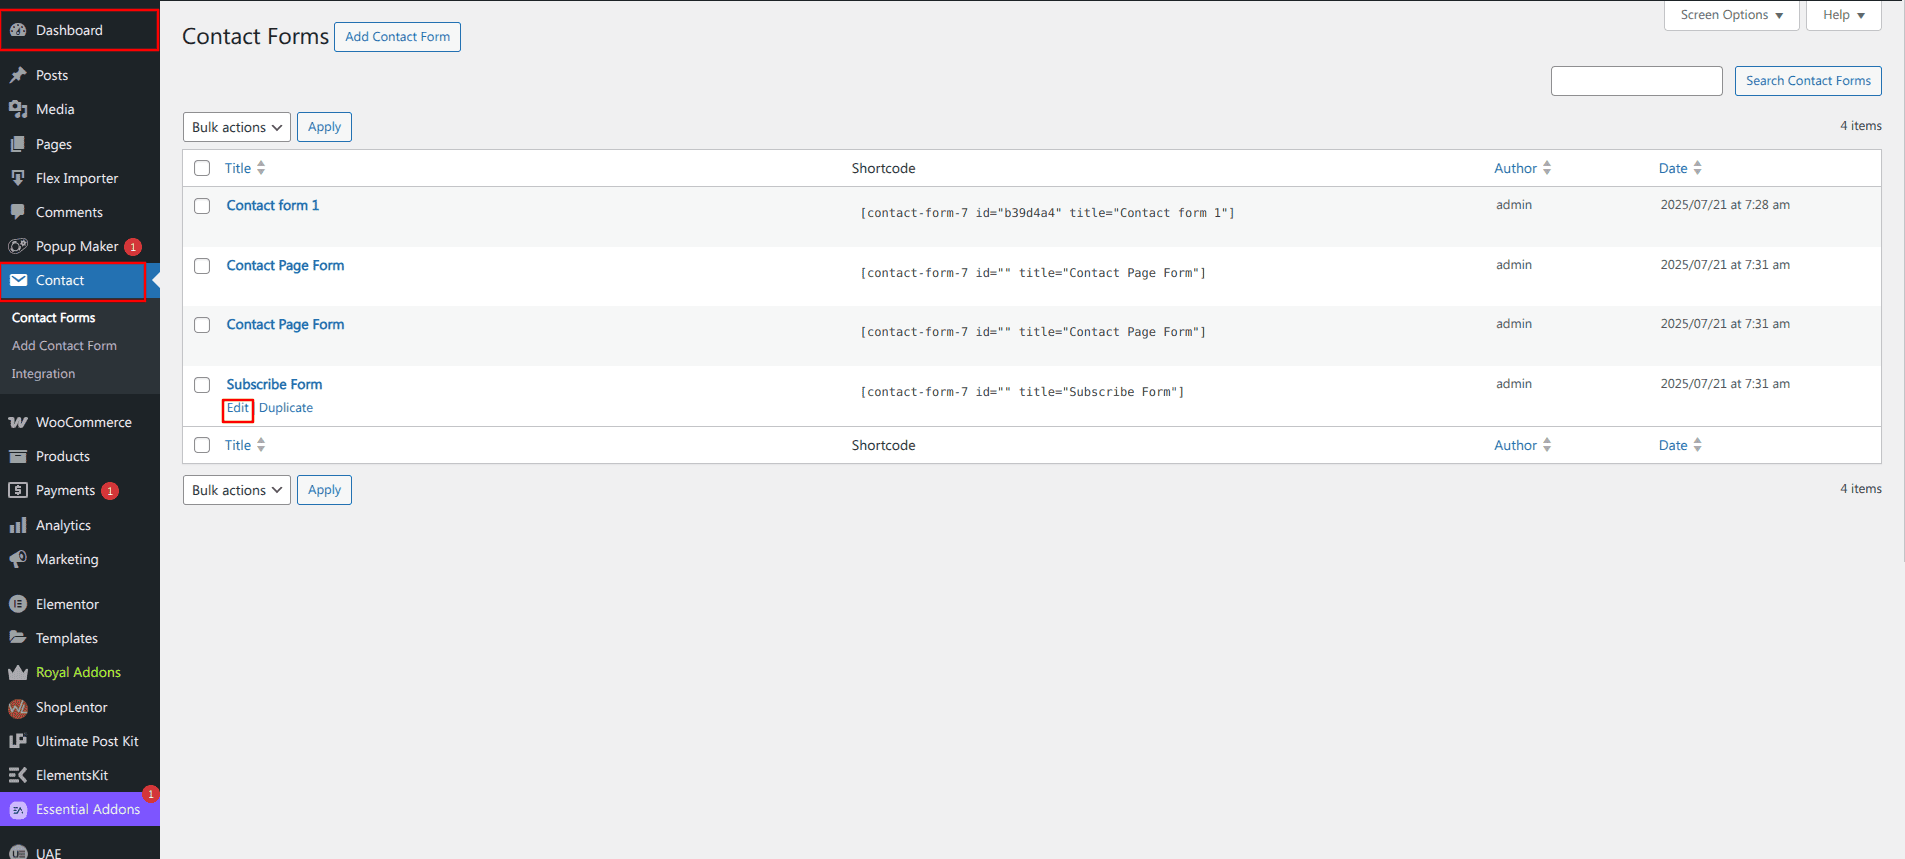The height and width of the screenshot is (859, 1905).
Task: Click the Media library icon
Action: coord(18,109)
